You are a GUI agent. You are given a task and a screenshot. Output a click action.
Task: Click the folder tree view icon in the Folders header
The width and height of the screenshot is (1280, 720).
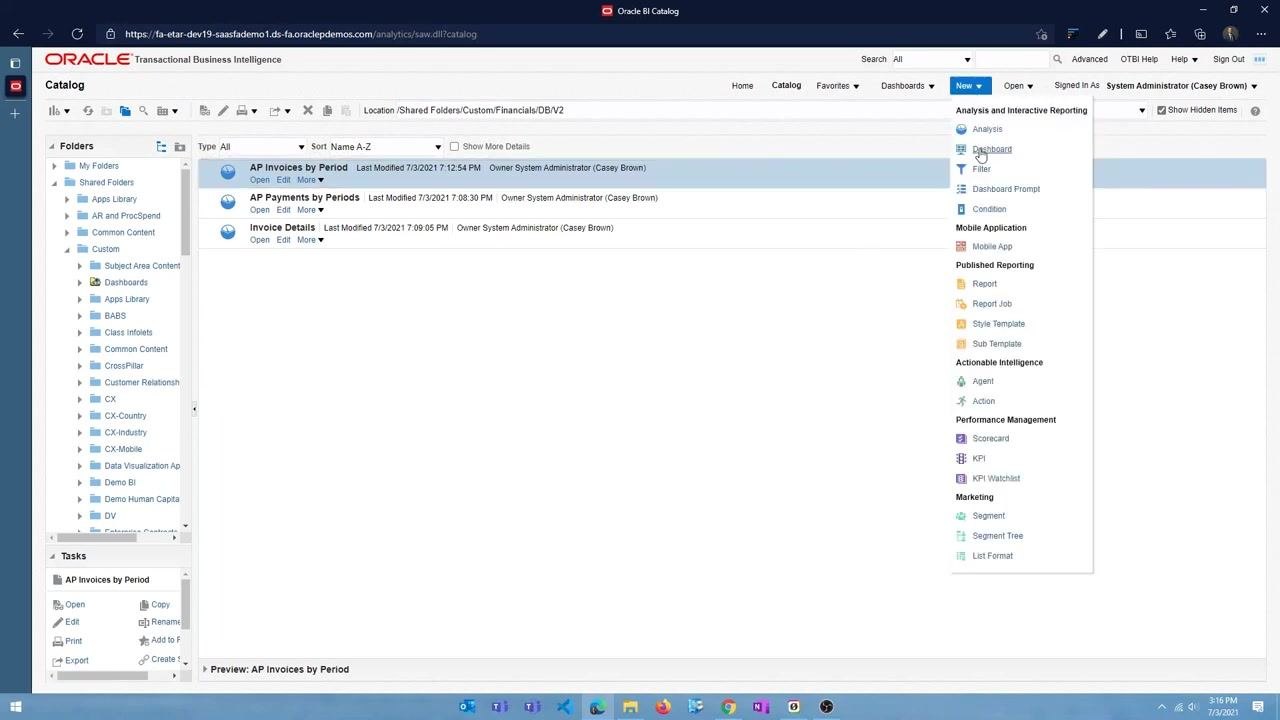(x=161, y=147)
